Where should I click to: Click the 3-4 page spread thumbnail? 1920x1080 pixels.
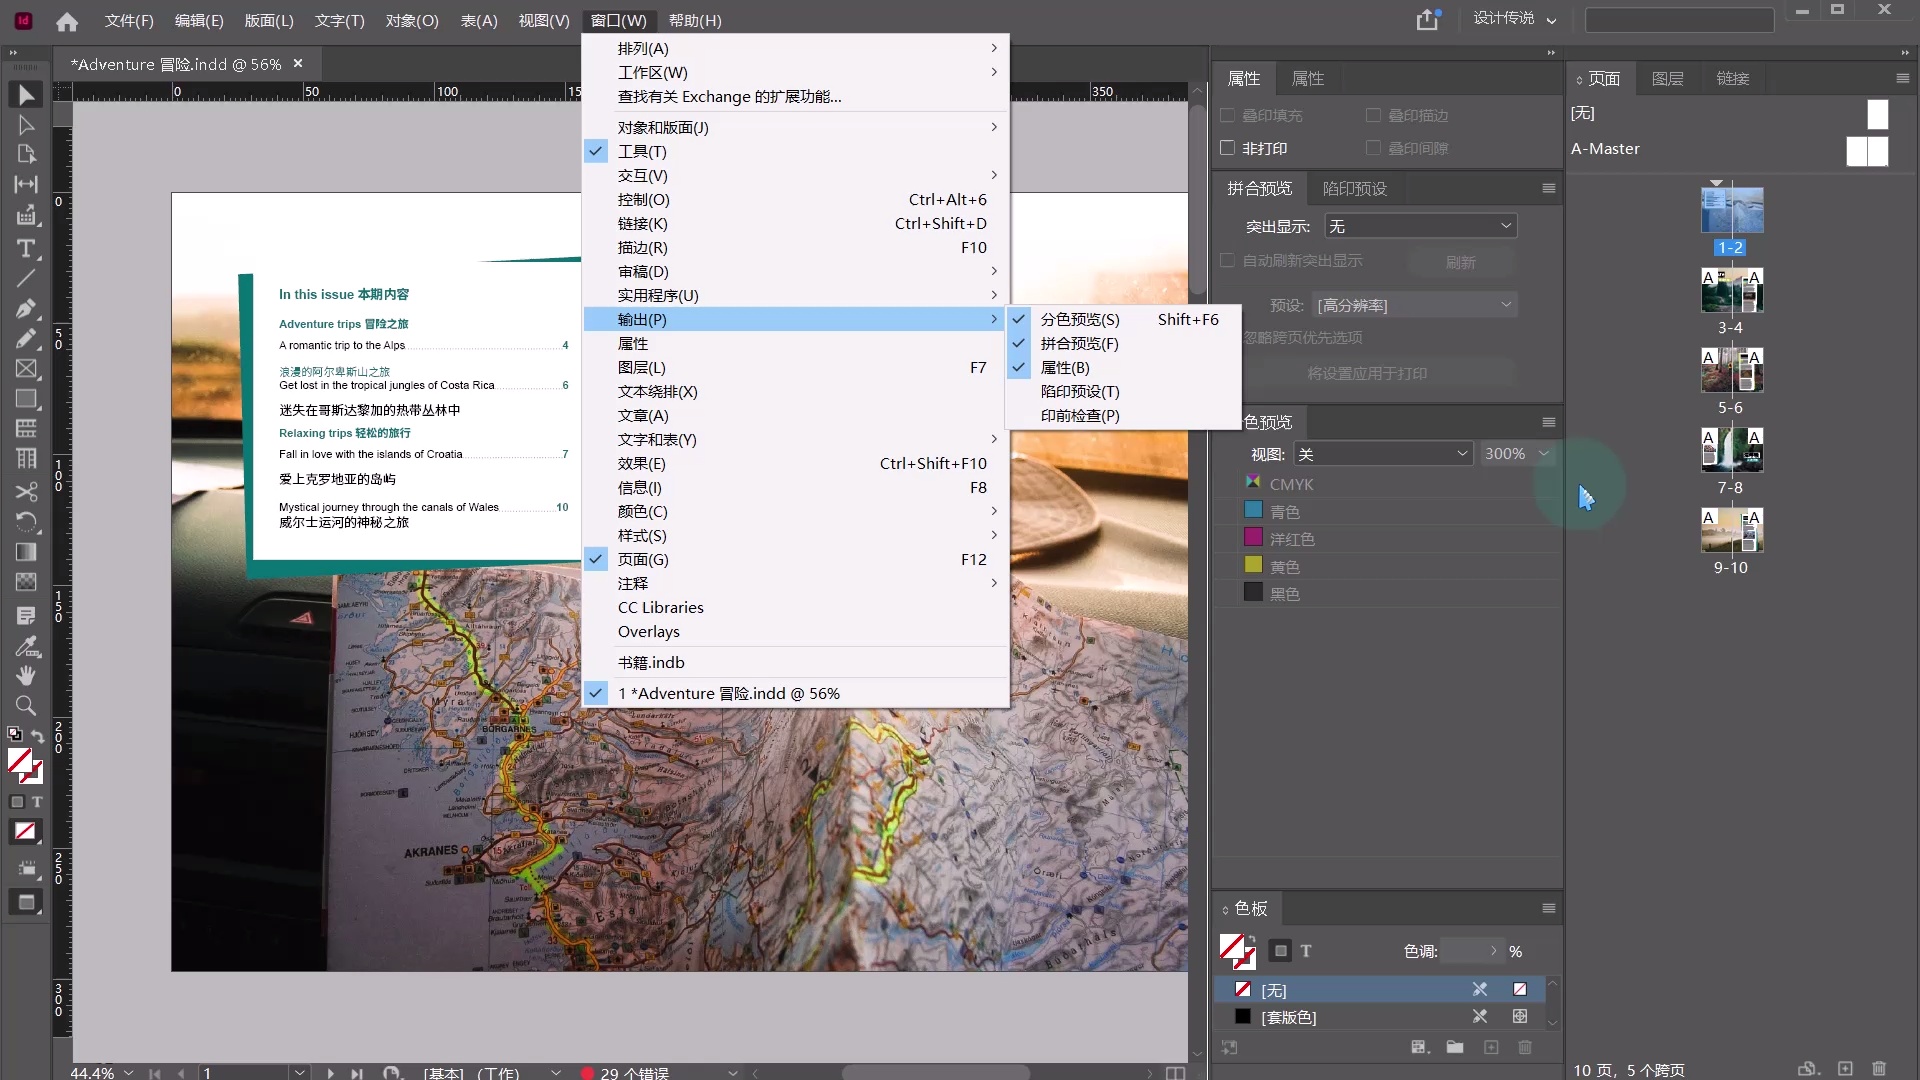pyautogui.click(x=1732, y=290)
